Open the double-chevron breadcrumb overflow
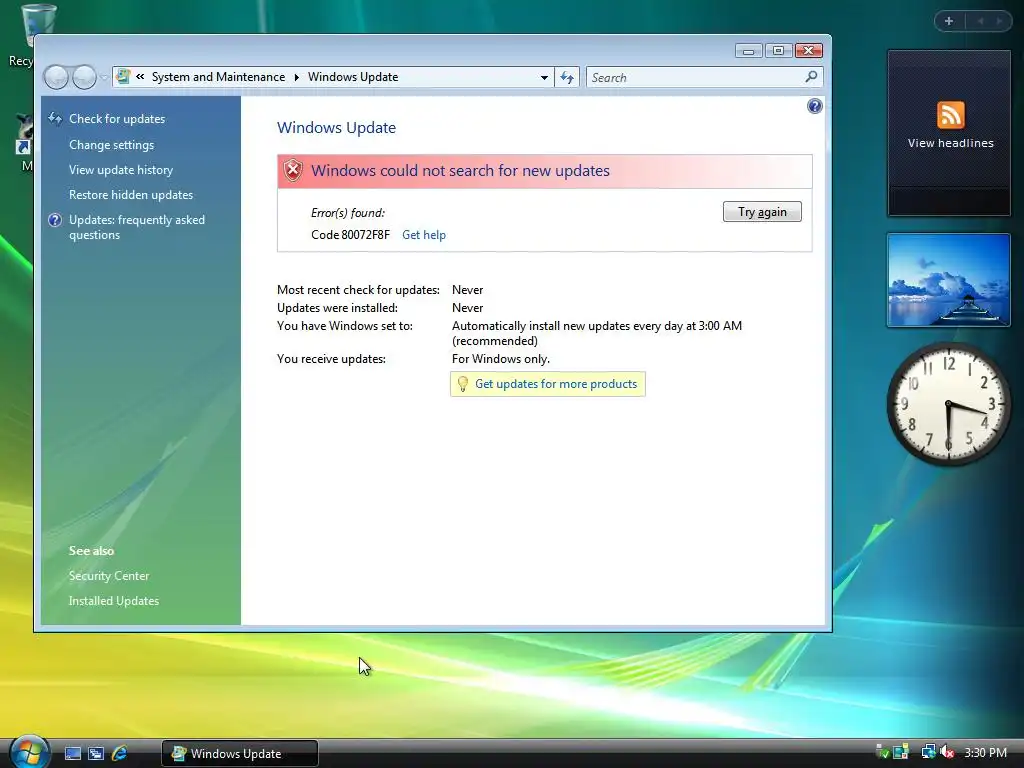The image size is (1024, 768). (x=140, y=77)
